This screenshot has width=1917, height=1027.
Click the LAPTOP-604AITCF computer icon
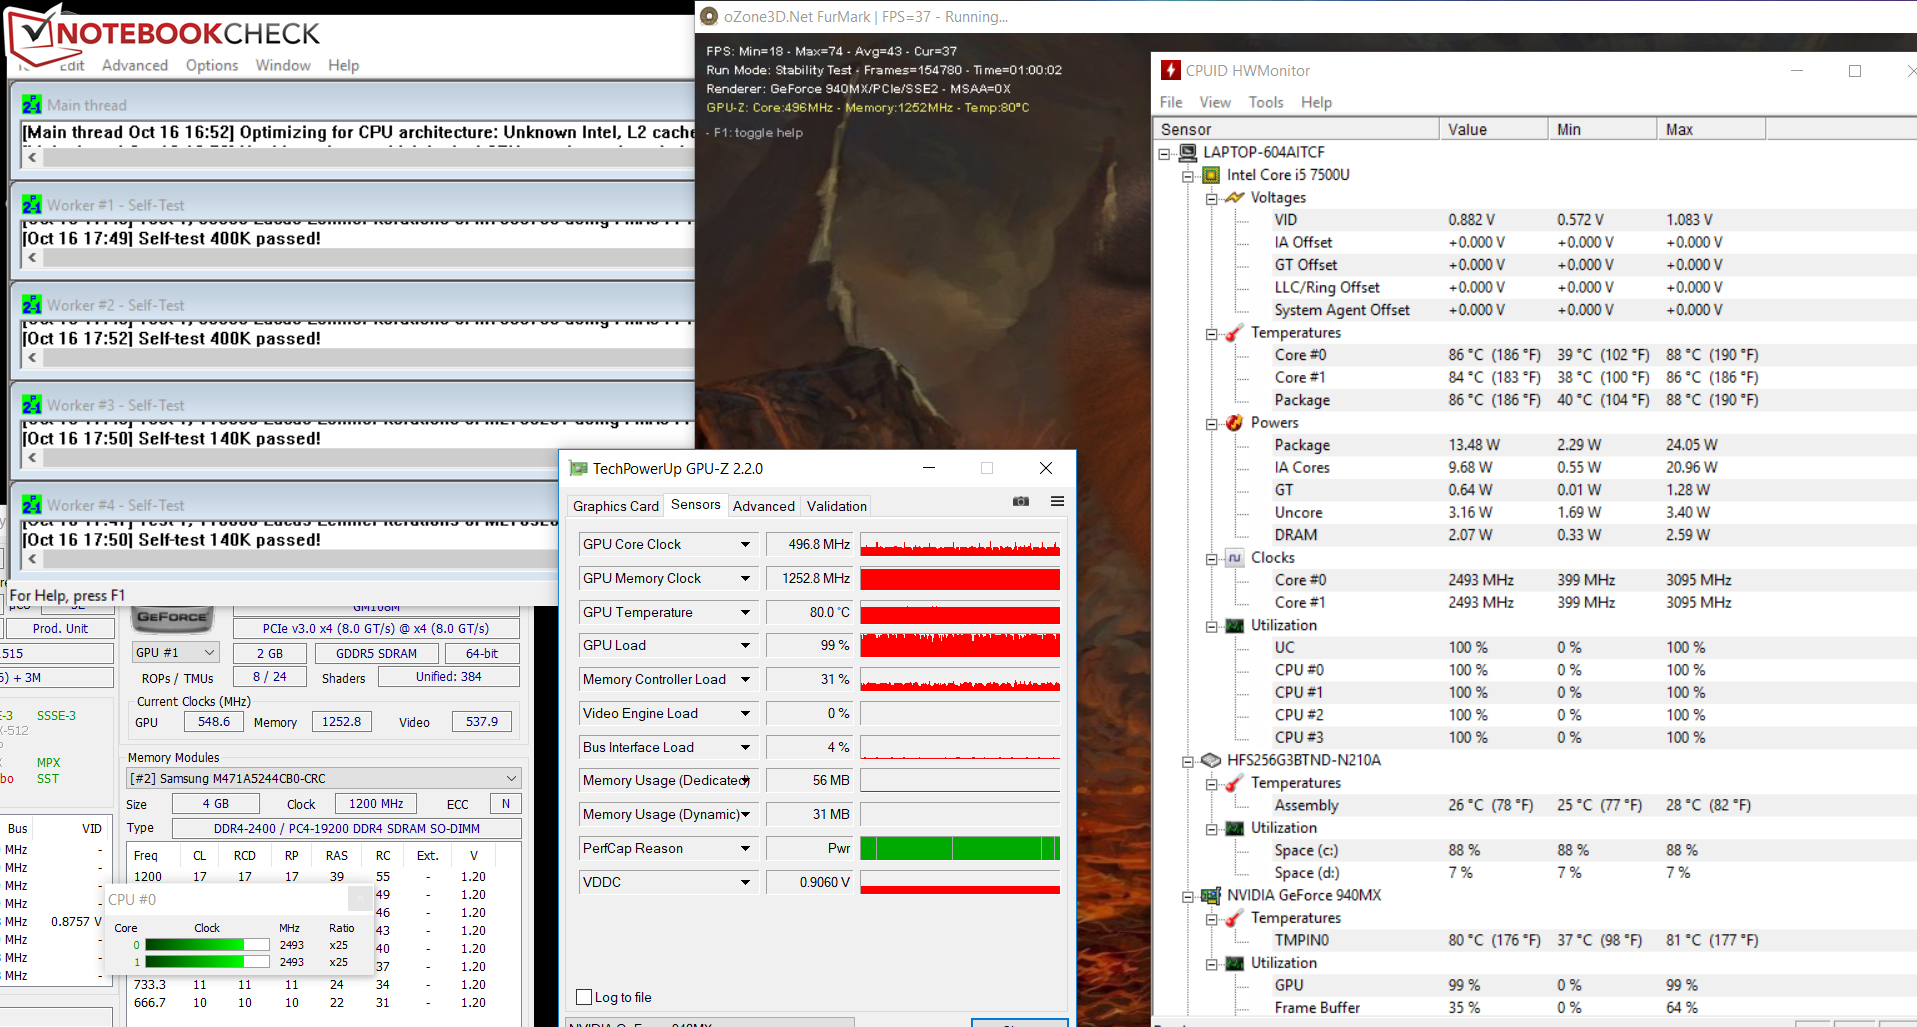(1188, 152)
